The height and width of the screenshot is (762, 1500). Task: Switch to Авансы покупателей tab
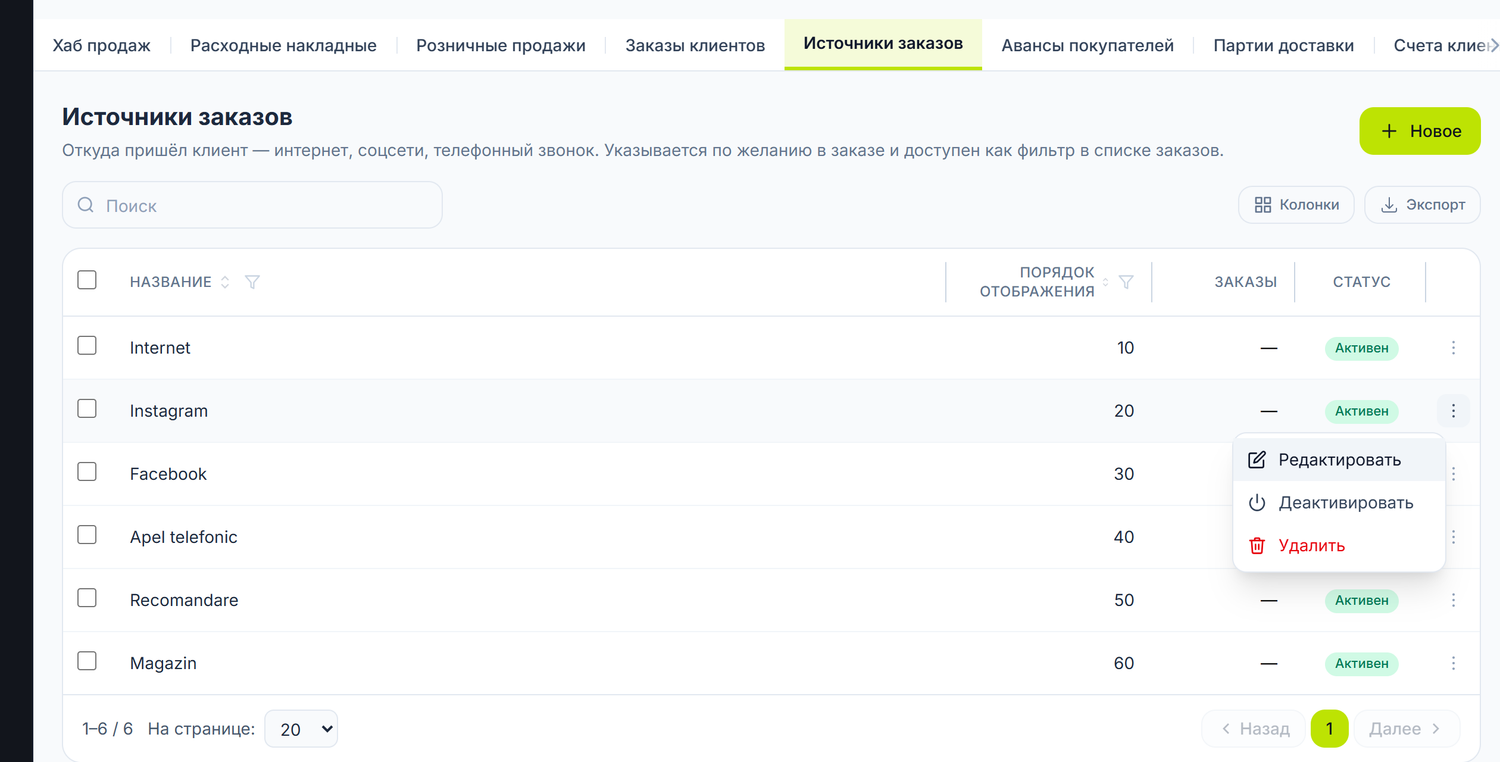tap(1088, 45)
